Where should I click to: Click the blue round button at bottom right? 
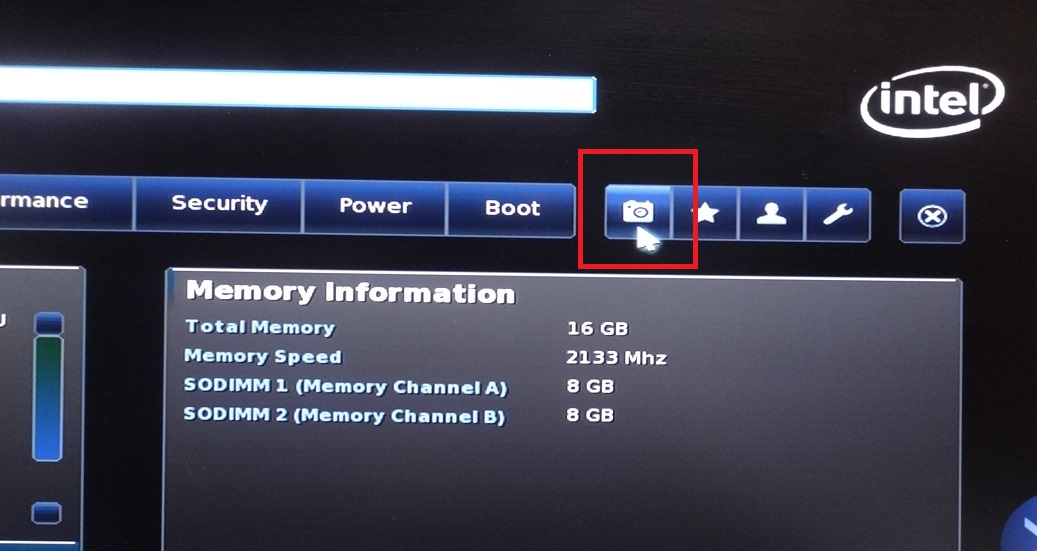pos(1020,526)
